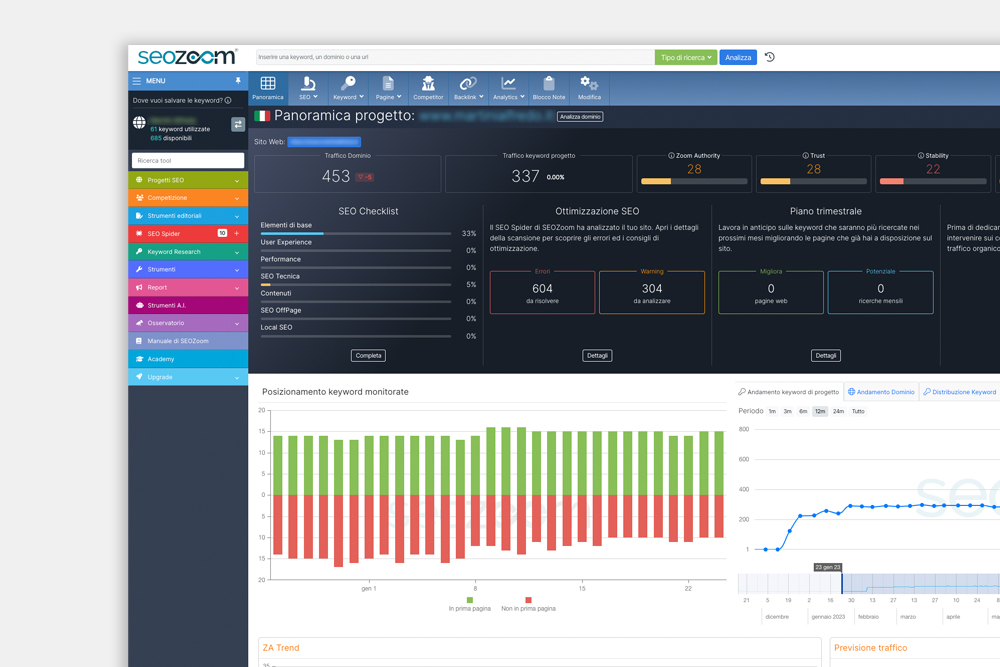Click the 'Elementi di base' progress bar
1000x667 pixels.
coord(356,233)
